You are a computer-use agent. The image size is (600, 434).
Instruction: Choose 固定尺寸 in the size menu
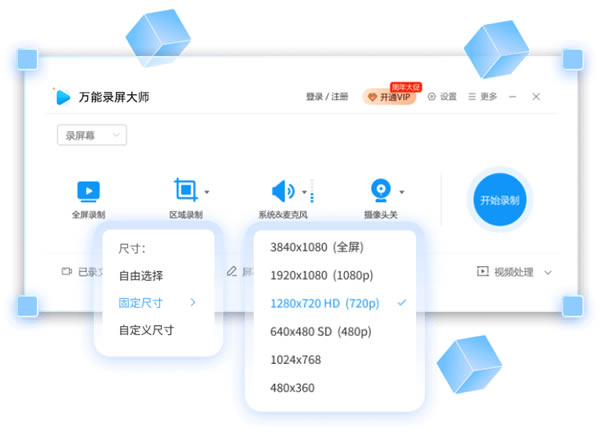141,303
